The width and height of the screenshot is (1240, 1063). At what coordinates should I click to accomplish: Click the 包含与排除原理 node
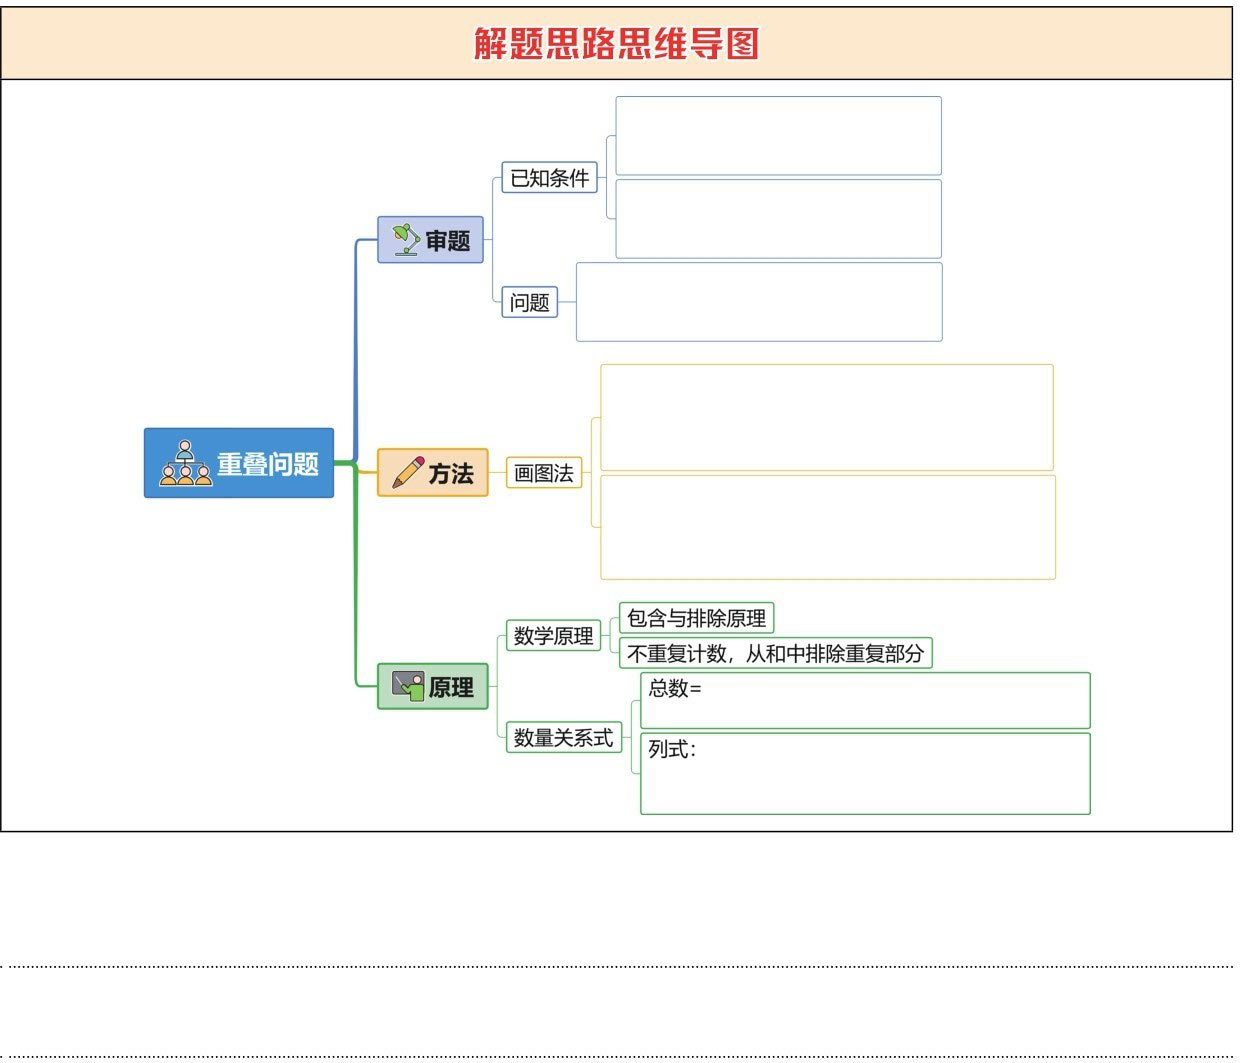click(x=696, y=618)
